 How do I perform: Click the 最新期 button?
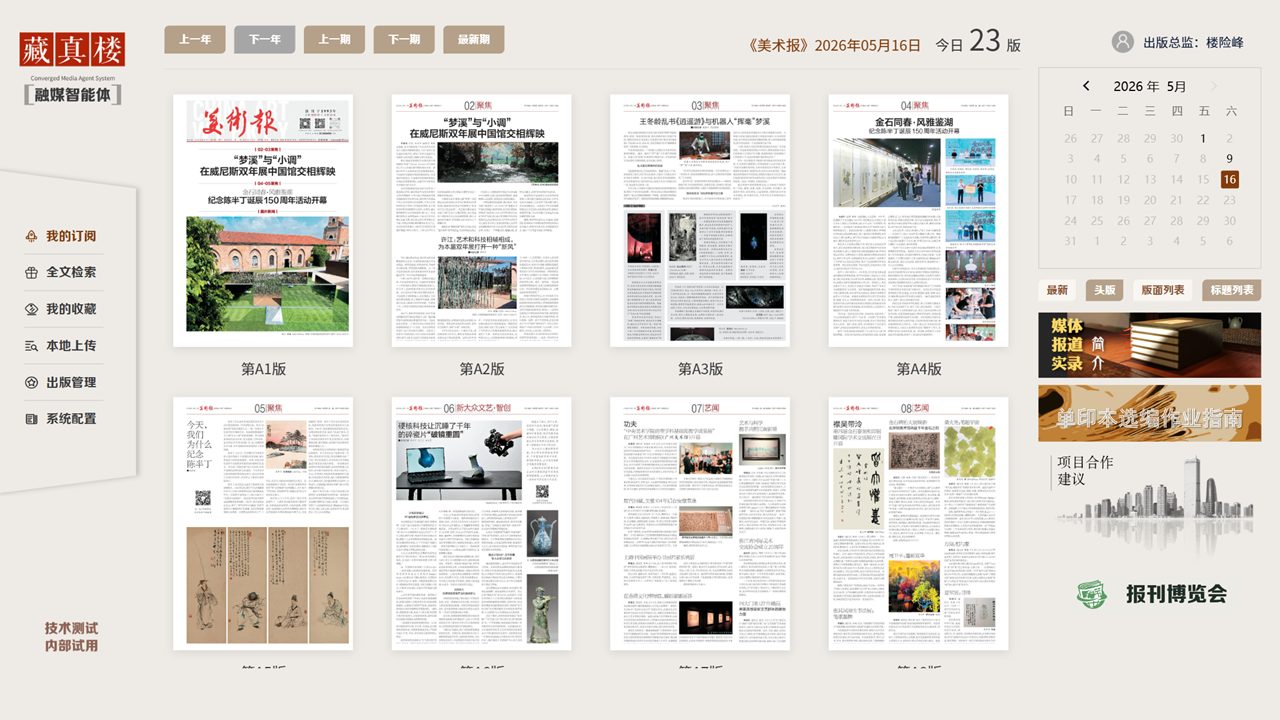[474, 40]
